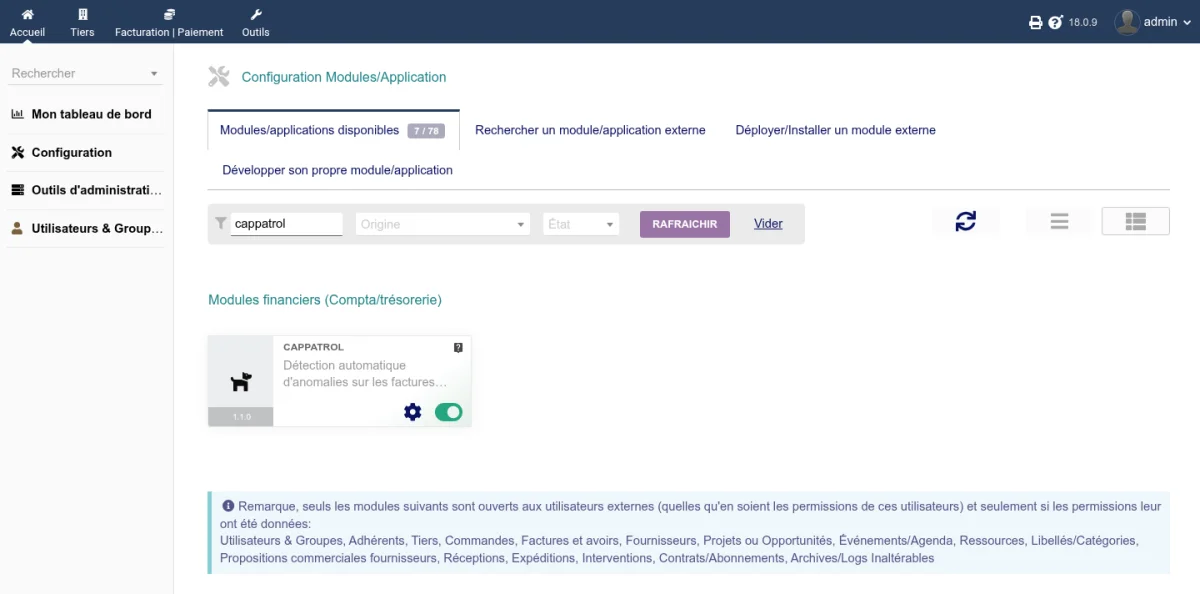
Task: Open the Outils menu
Action: tap(255, 22)
